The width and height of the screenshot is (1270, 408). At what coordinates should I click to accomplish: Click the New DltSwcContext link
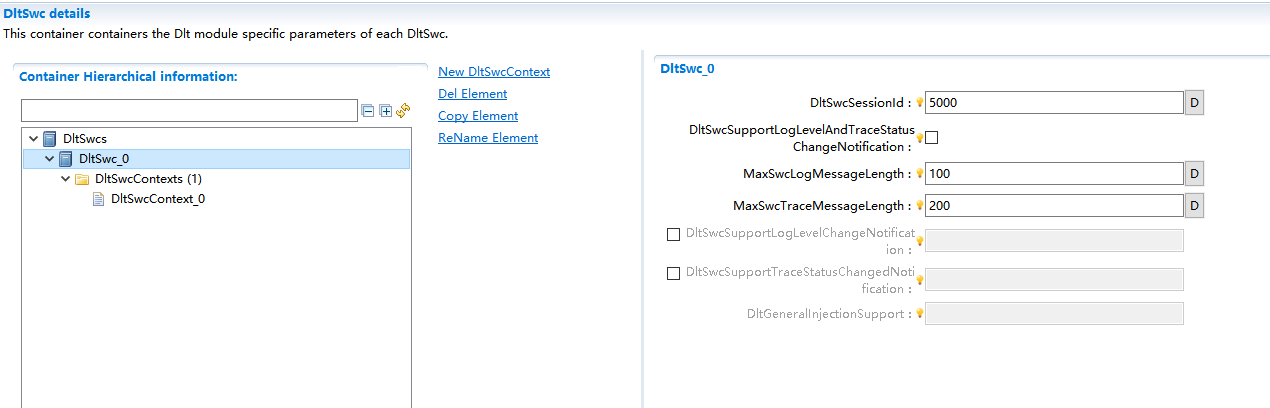tap(494, 72)
